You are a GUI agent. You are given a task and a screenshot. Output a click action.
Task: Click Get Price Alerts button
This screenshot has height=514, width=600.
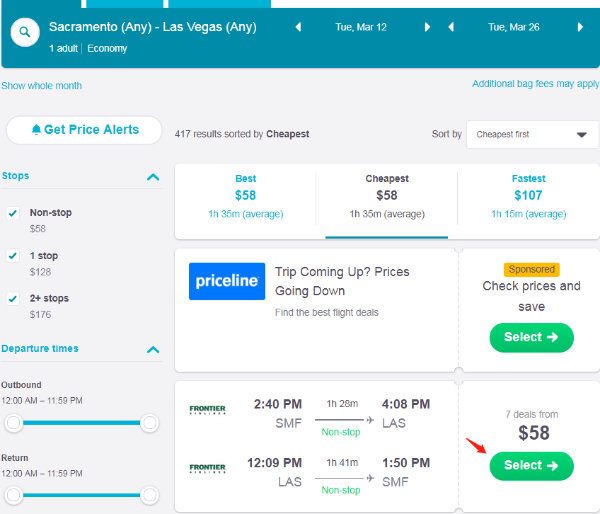[84, 130]
